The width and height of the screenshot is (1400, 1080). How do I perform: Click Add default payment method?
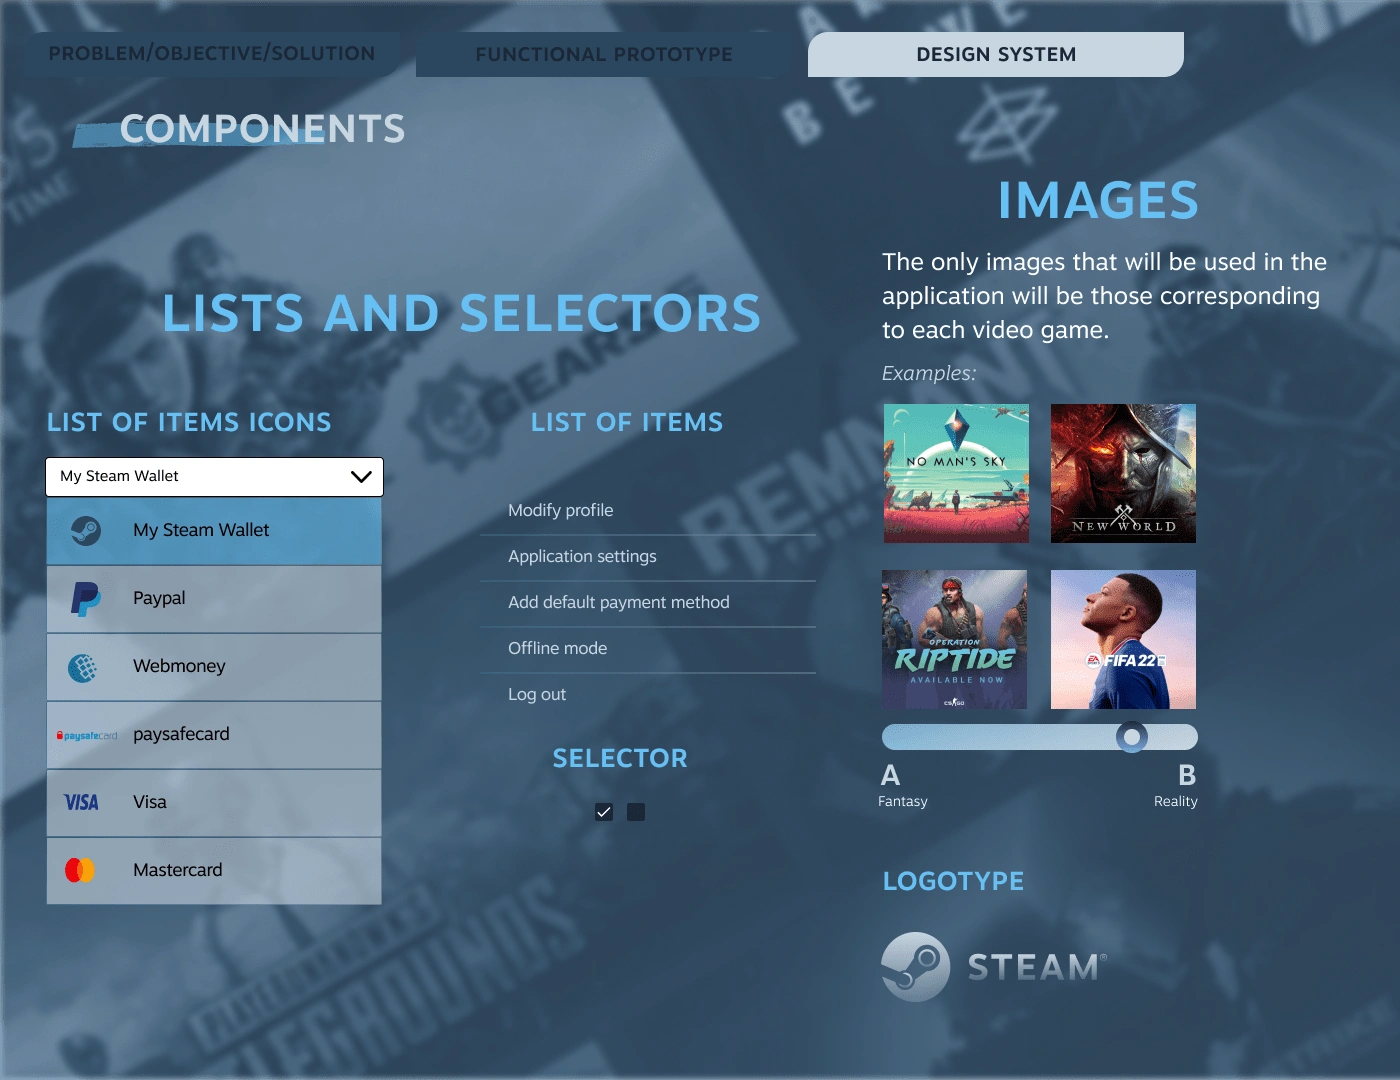tap(648, 603)
